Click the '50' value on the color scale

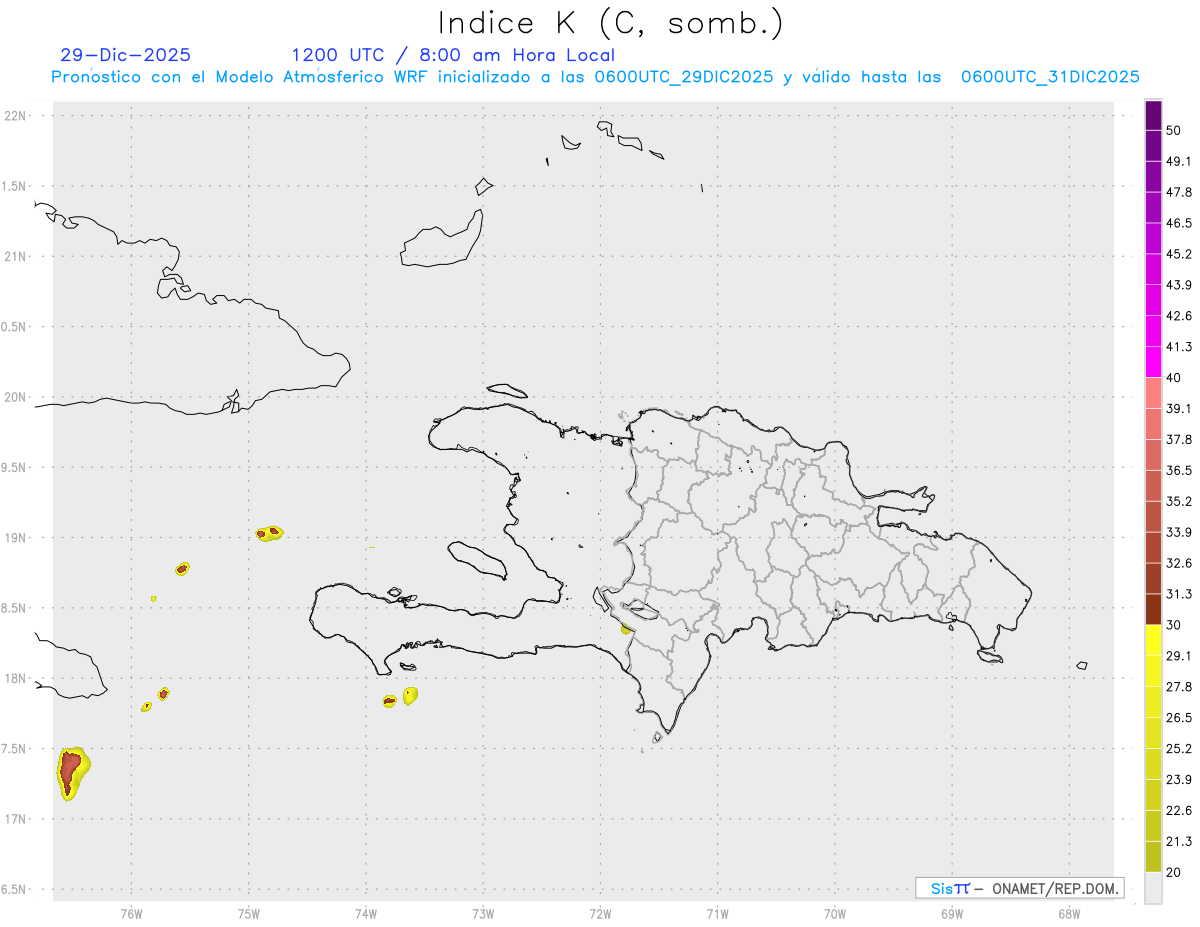point(1173,131)
